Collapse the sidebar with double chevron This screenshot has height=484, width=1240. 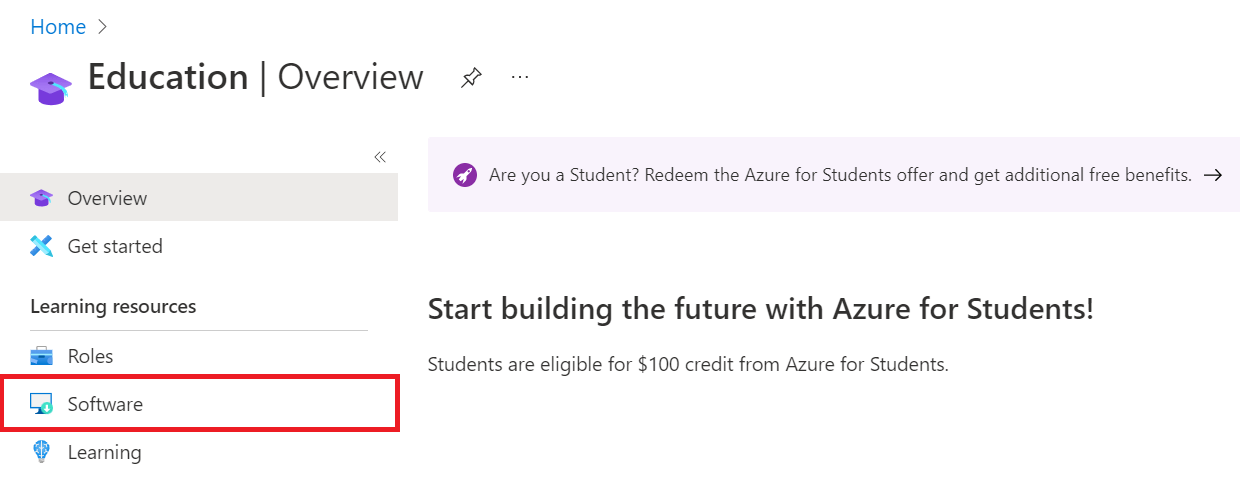380,157
